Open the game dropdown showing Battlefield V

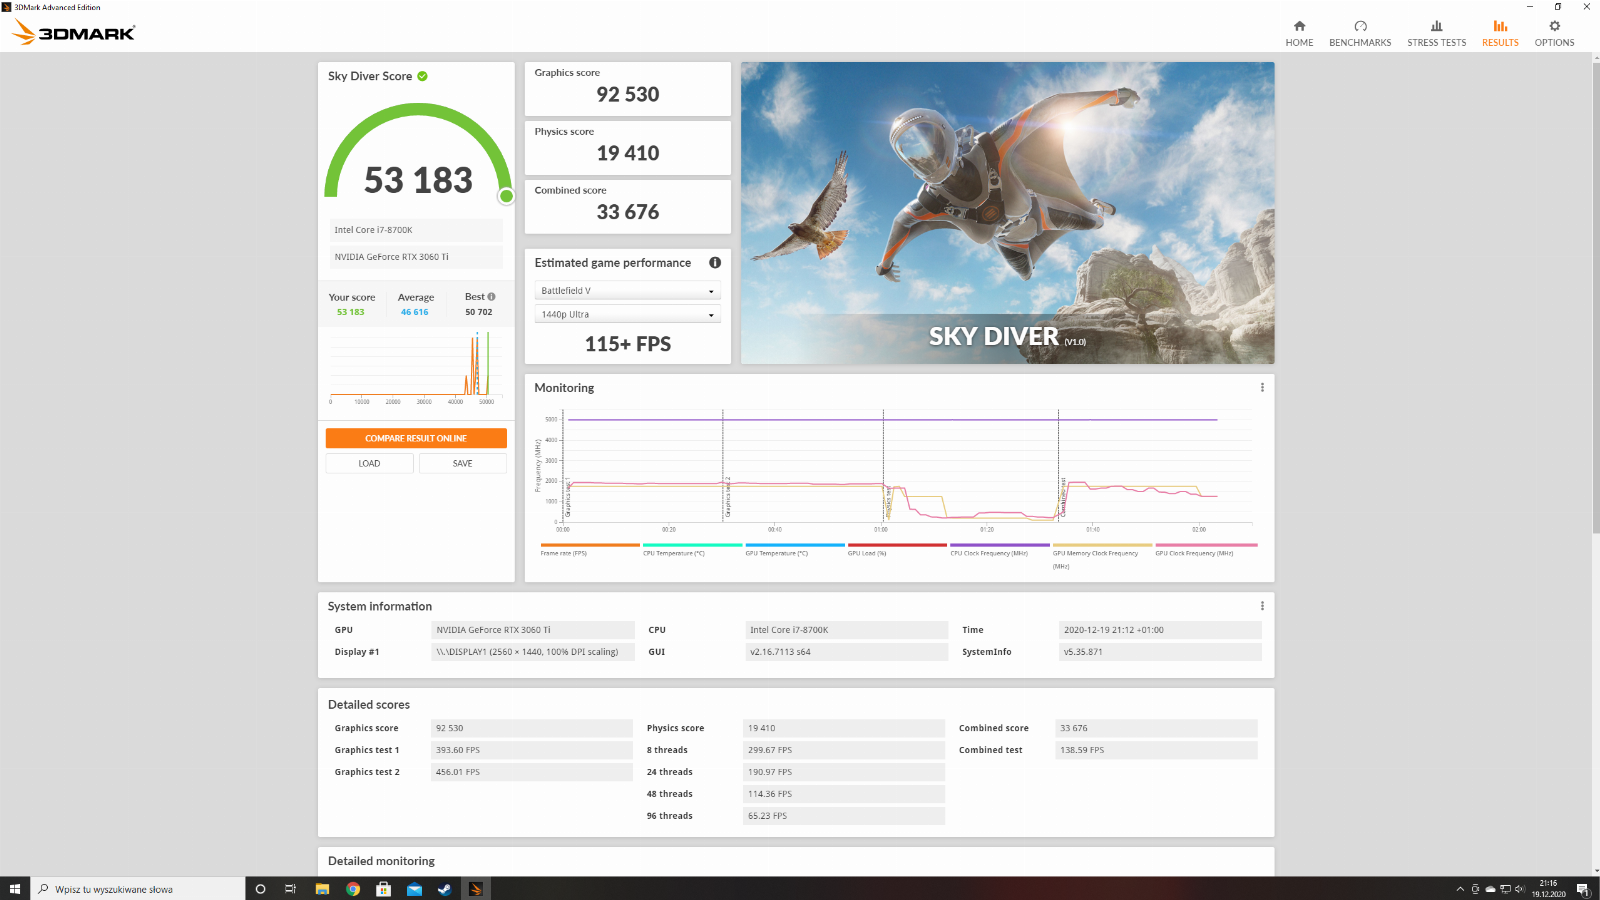(627, 291)
